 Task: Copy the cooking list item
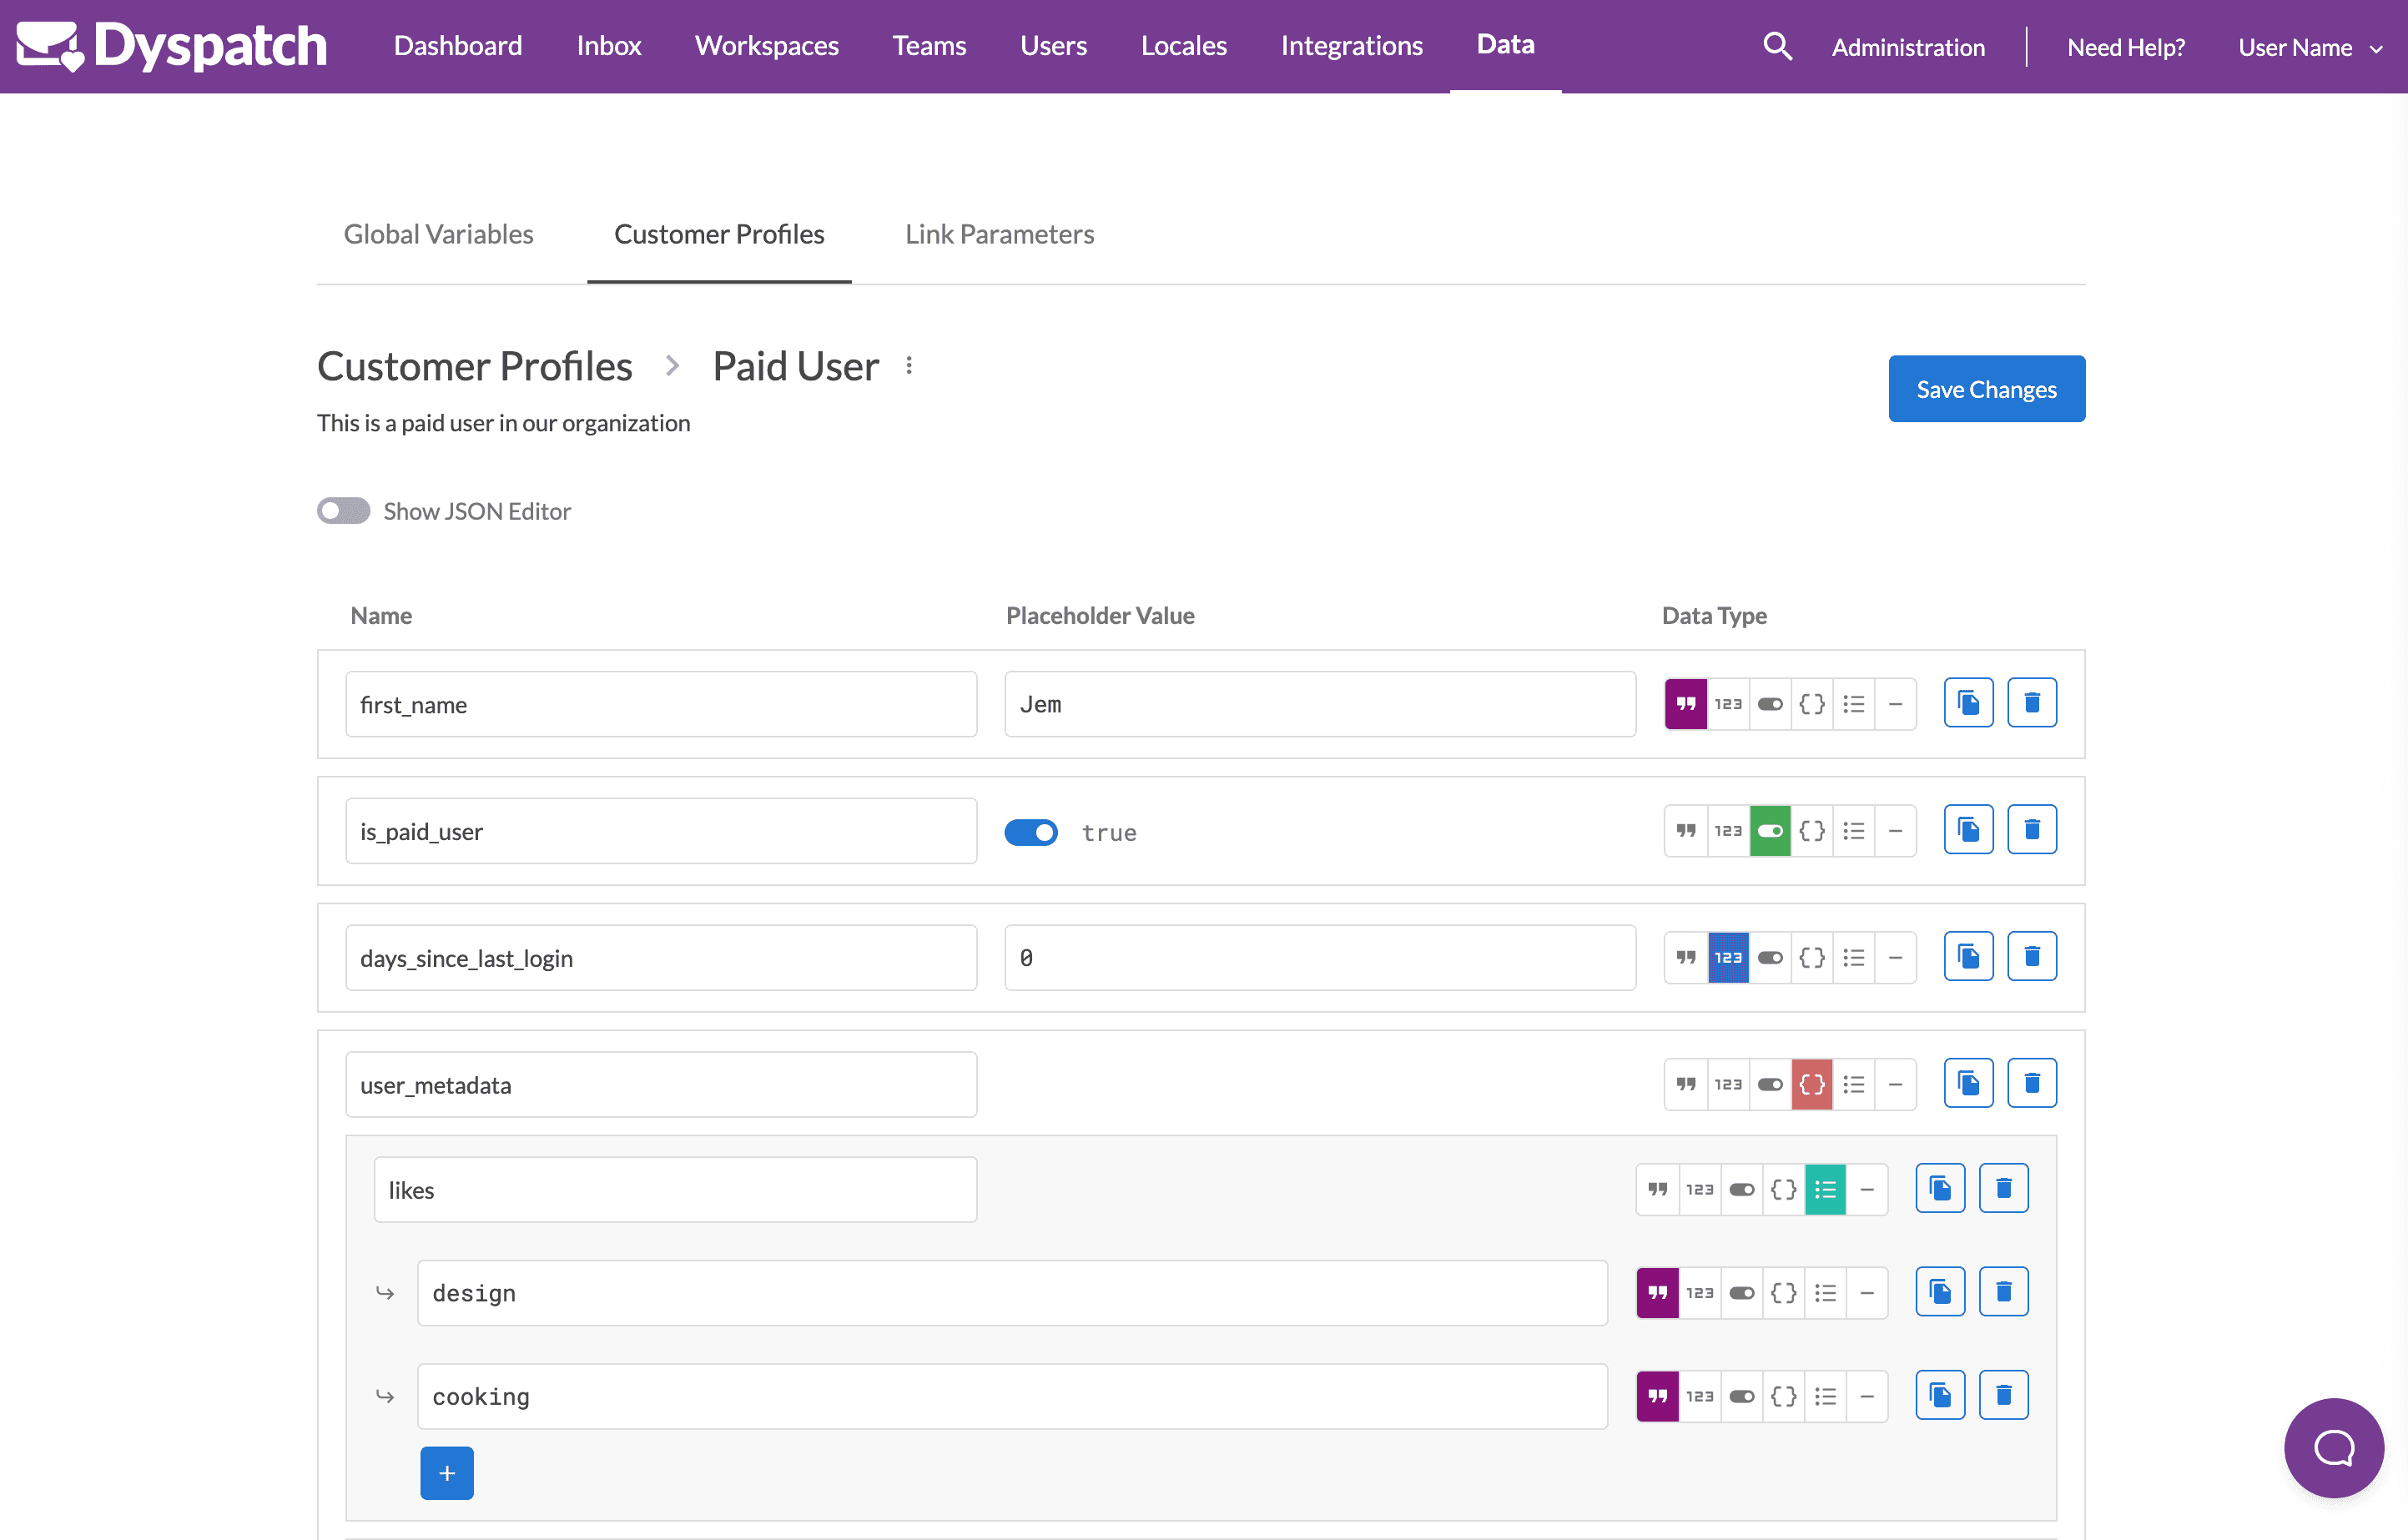pos(1940,1394)
